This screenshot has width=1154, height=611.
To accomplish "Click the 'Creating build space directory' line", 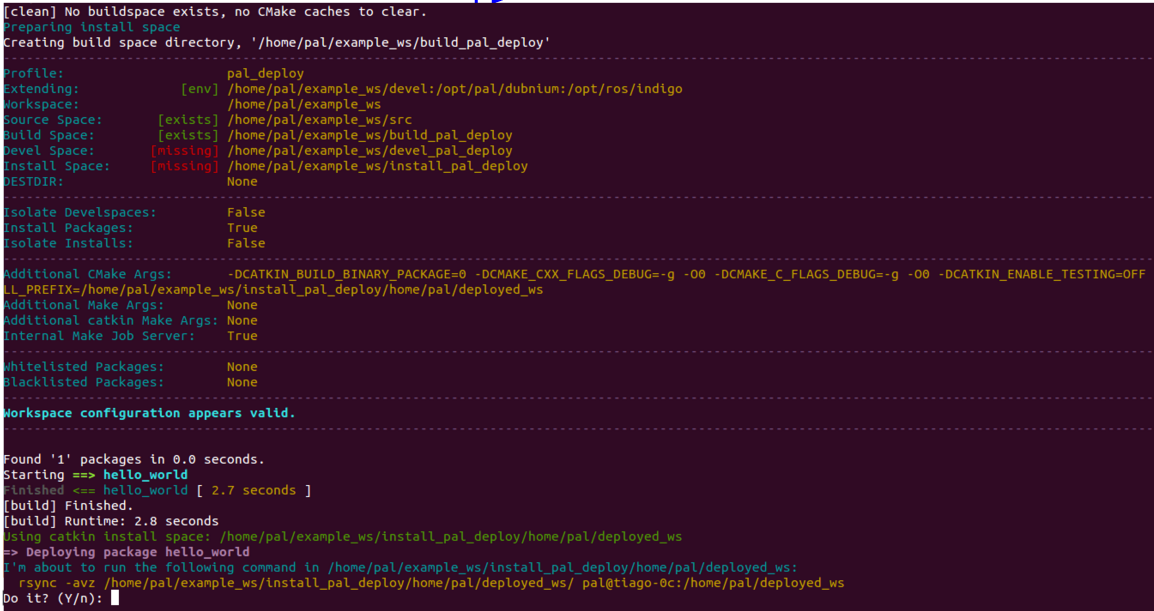I will point(277,43).
